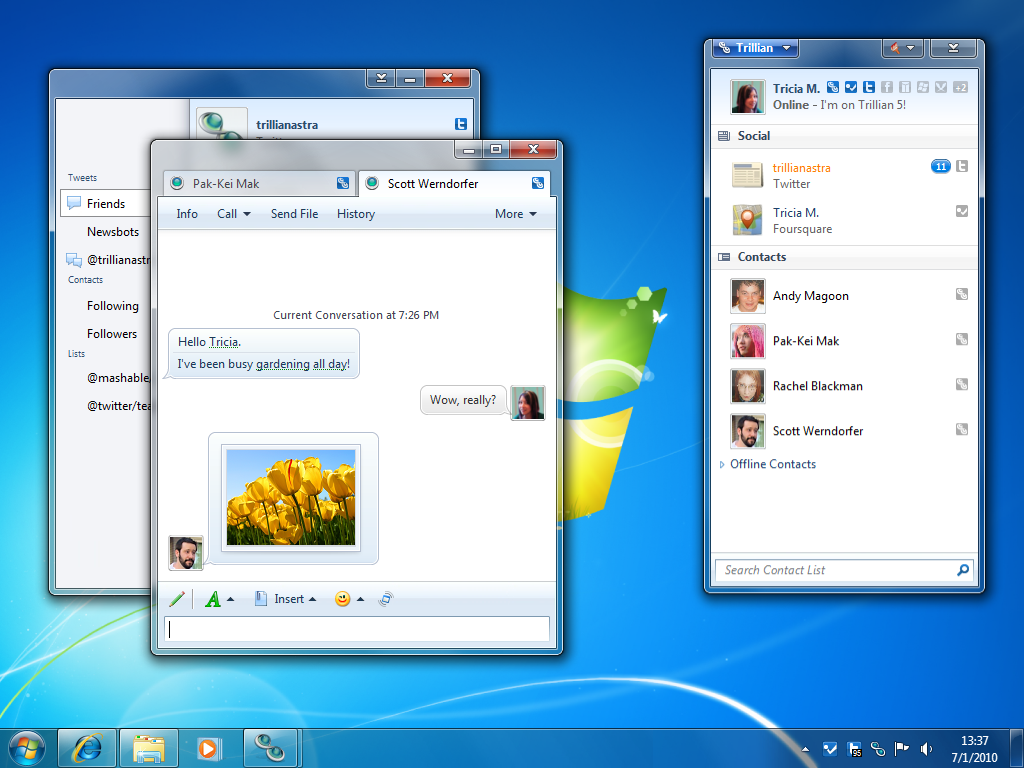Open the font formatting tool
The image size is (1024, 768).
tap(215, 598)
